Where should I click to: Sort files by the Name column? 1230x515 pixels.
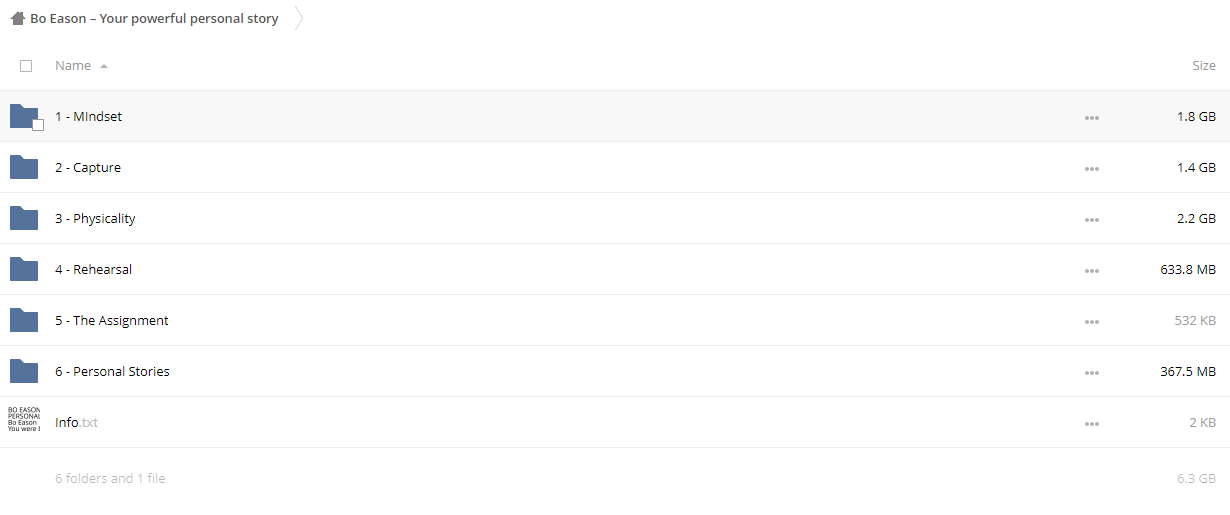[73, 66]
